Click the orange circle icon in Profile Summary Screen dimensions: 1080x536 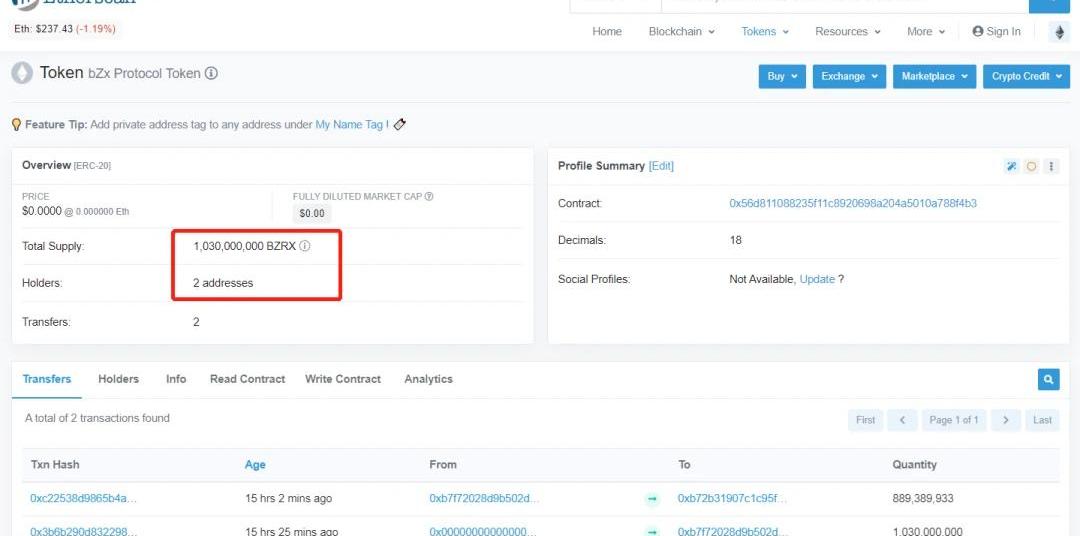pos(1031,166)
